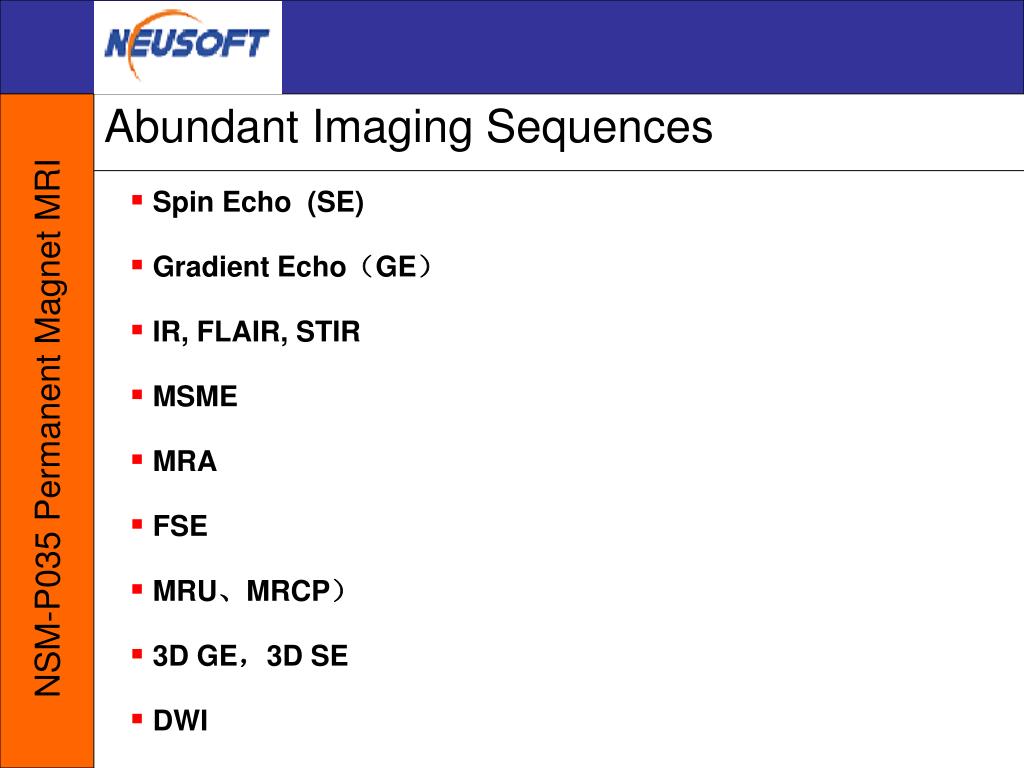Click the red bullet beside IR, FLAIR, STIR

137,330
